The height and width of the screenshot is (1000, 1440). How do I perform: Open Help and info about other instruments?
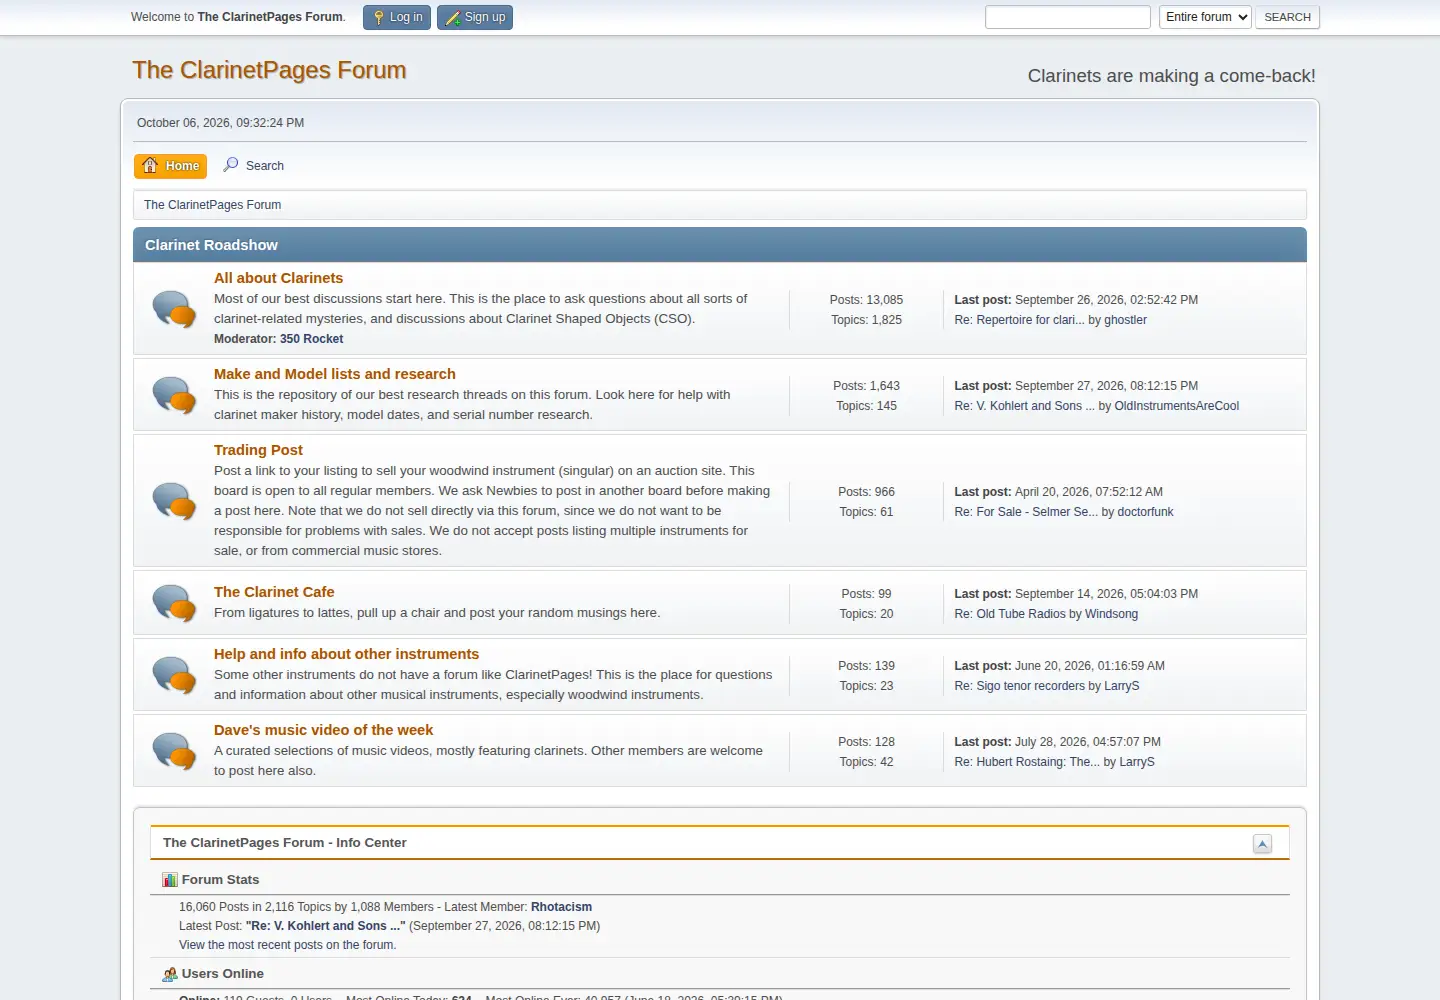tap(346, 654)
